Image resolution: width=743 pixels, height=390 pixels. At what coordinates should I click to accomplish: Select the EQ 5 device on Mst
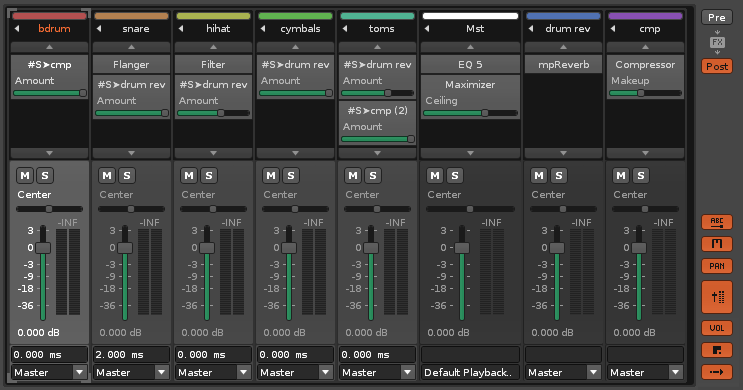[470, 64]
